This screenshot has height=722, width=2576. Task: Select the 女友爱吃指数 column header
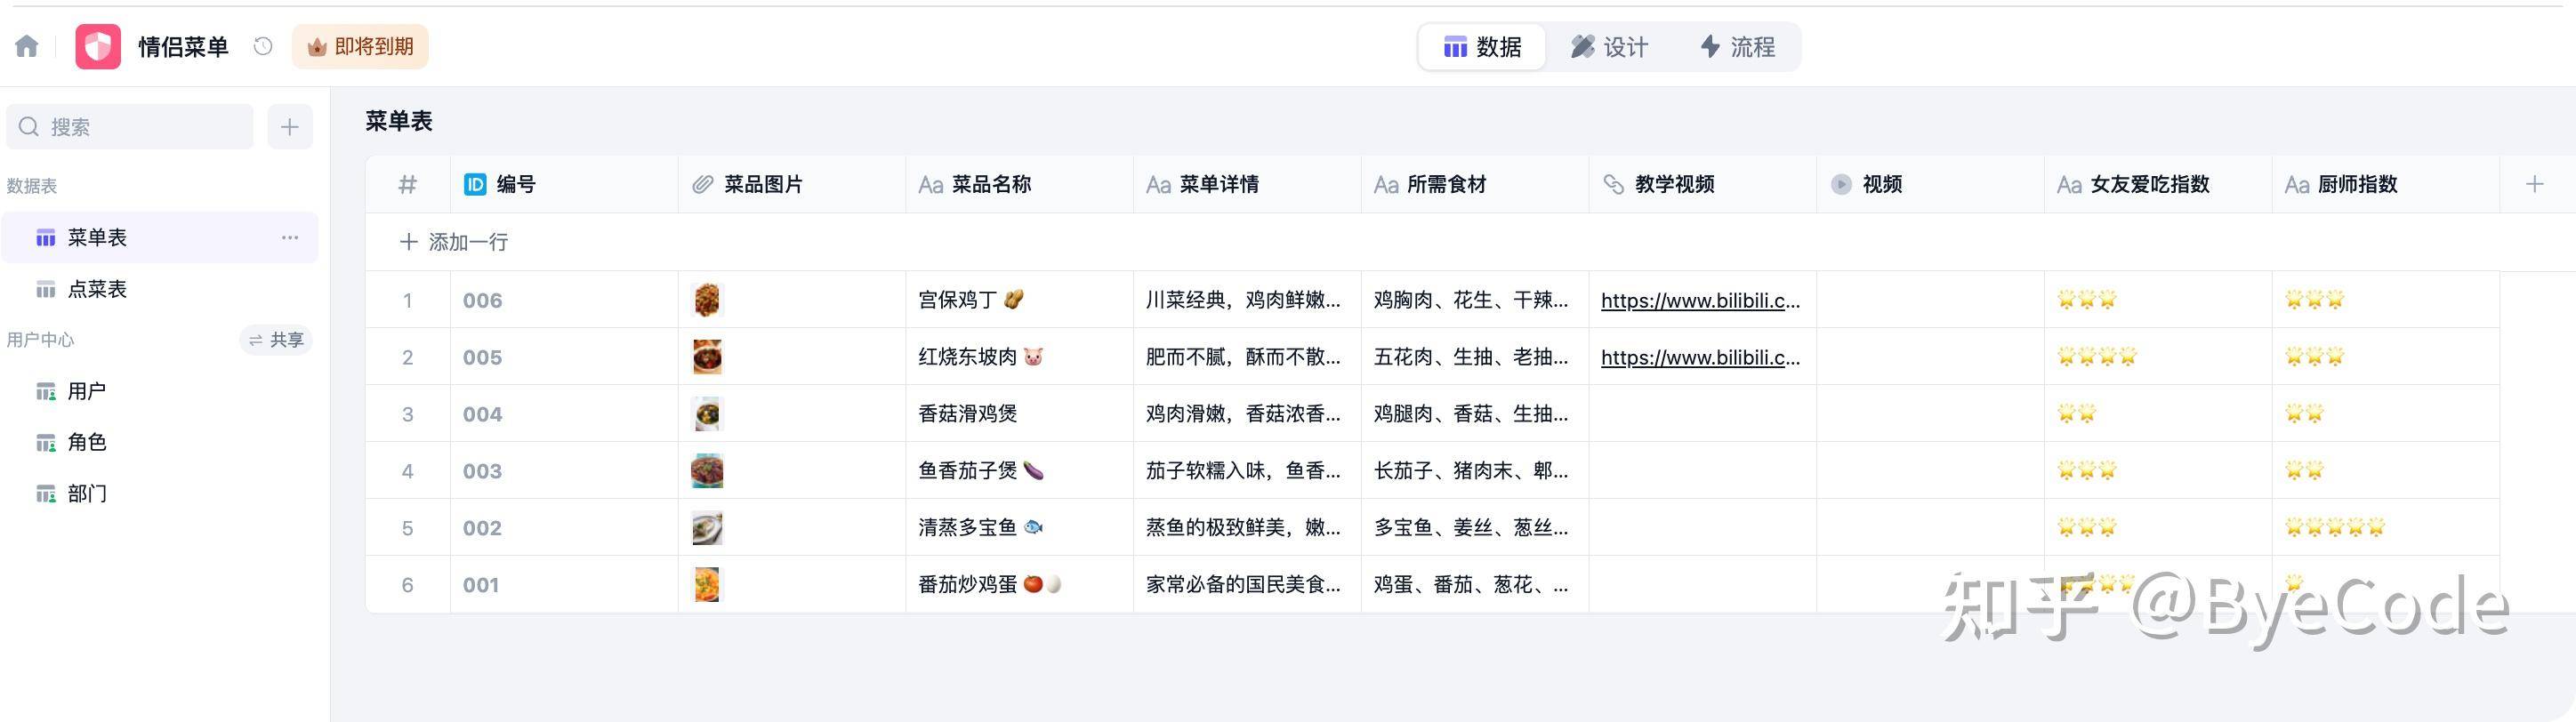[x=2158, y=184]
